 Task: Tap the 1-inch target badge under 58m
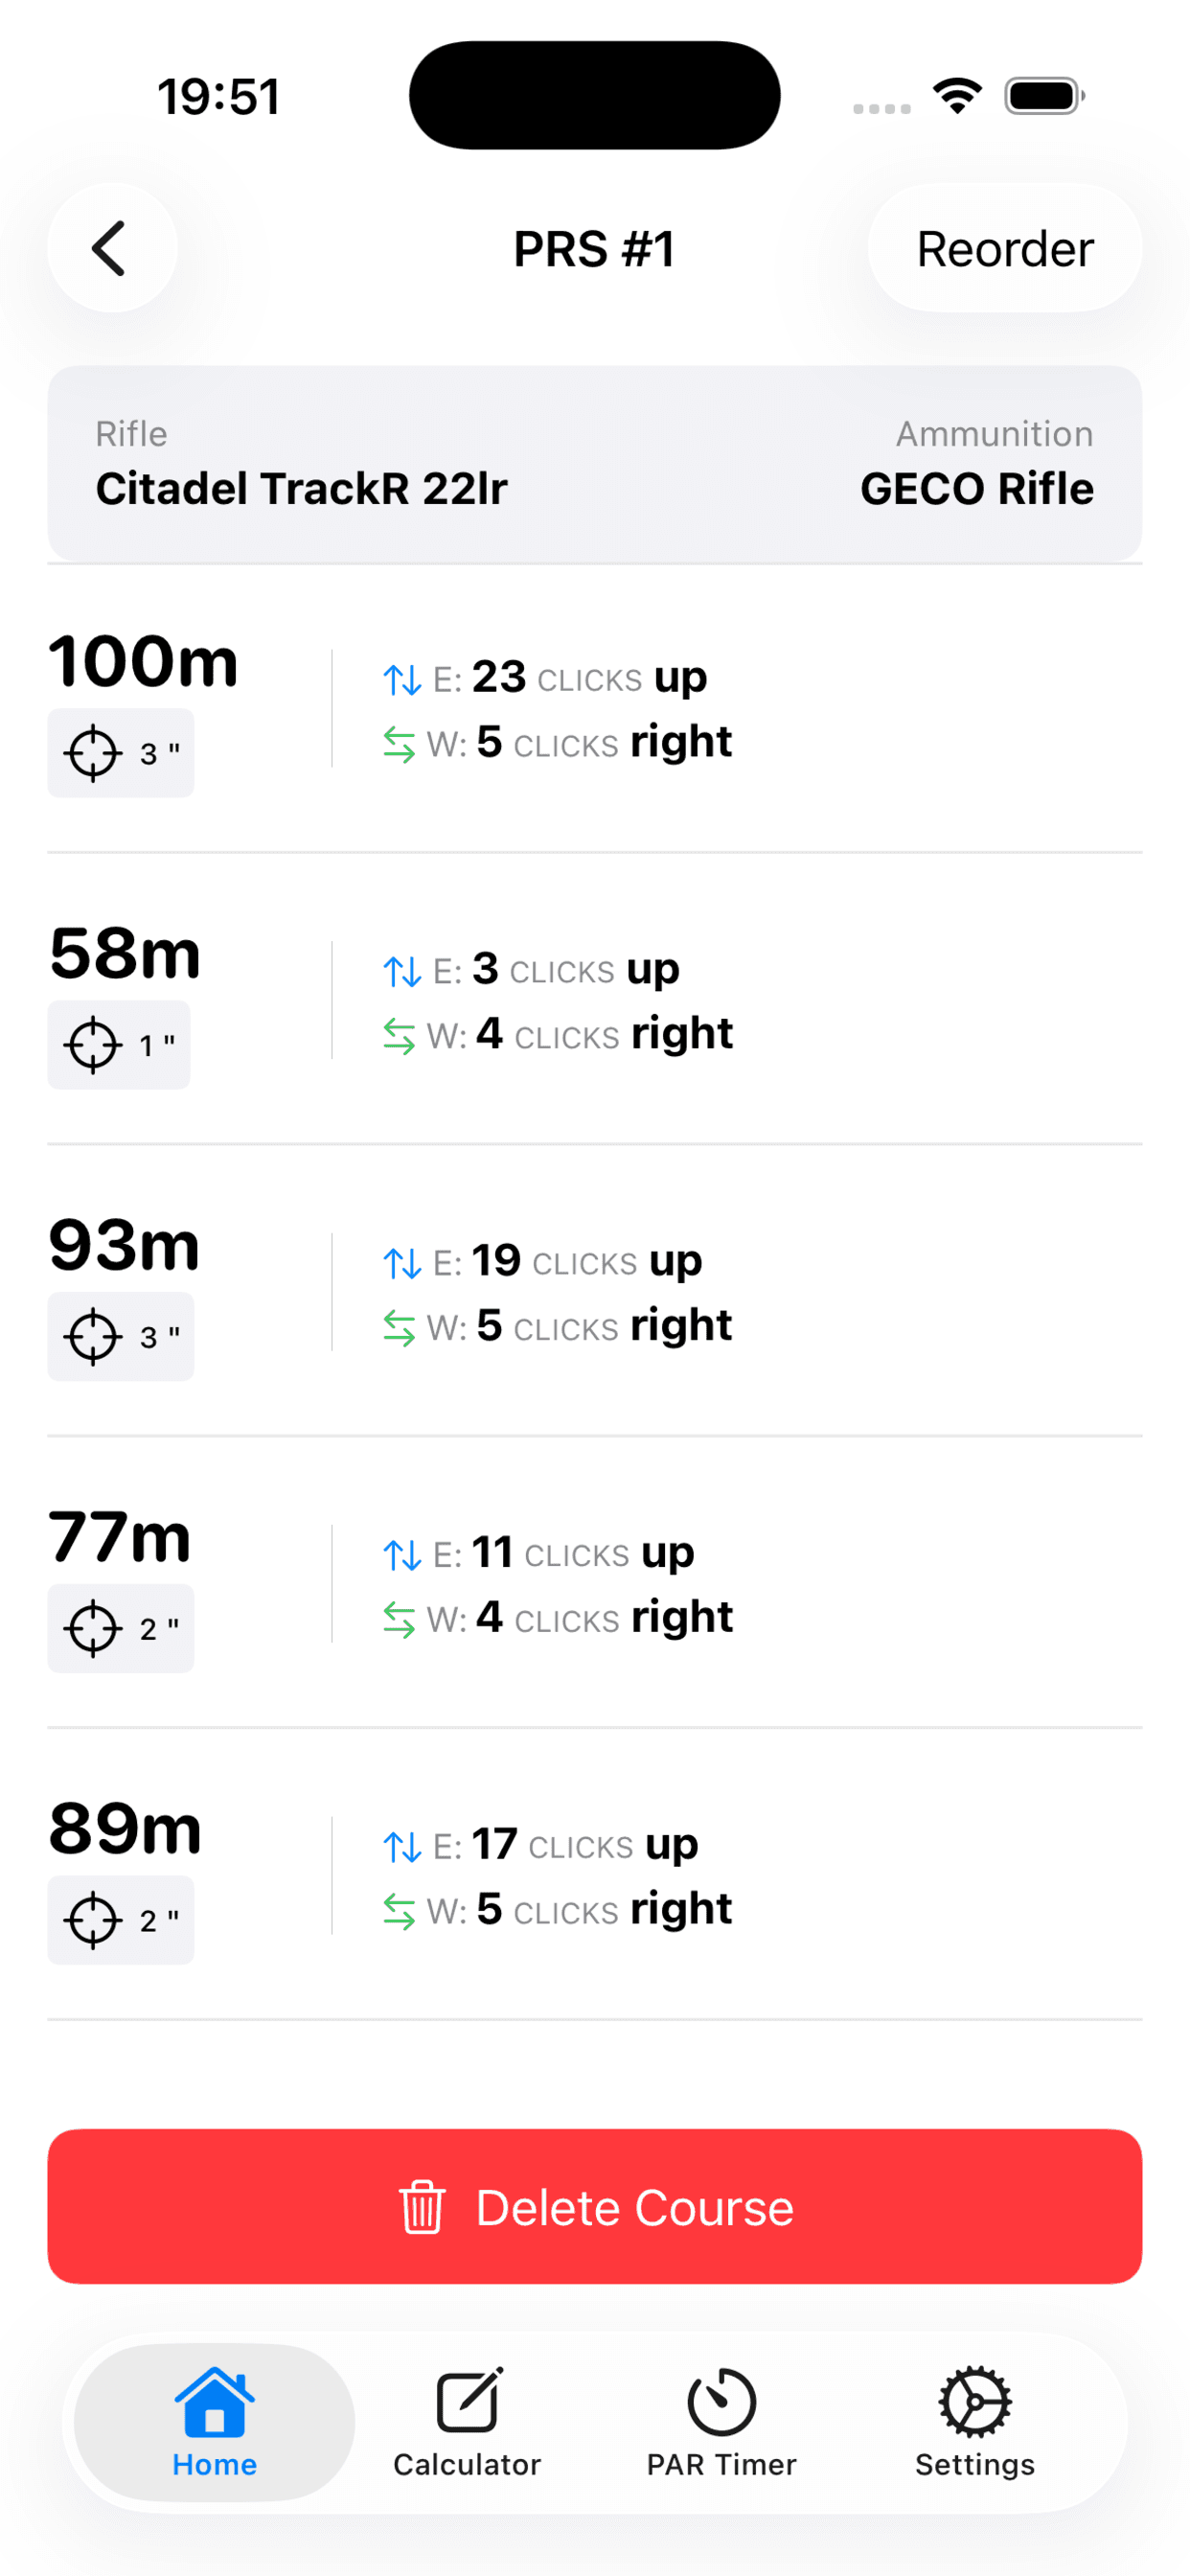coord(119,1045)
